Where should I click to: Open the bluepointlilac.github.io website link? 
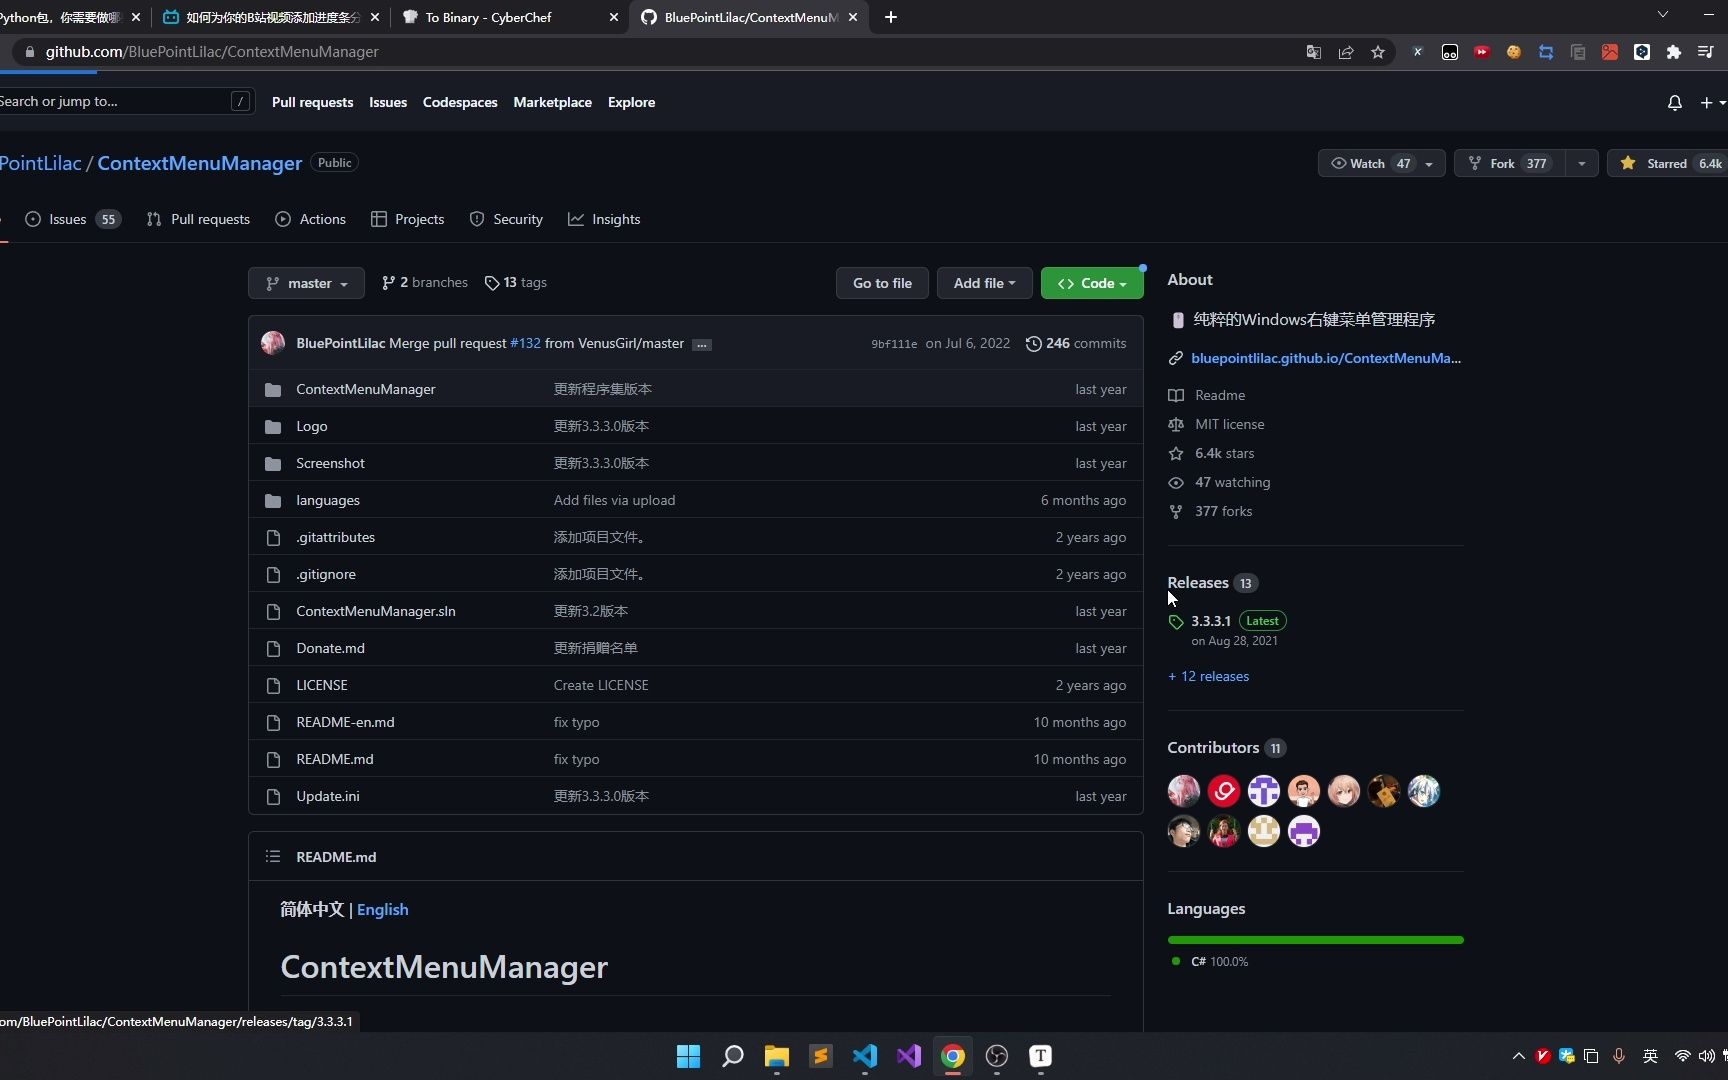(1326, 358)
